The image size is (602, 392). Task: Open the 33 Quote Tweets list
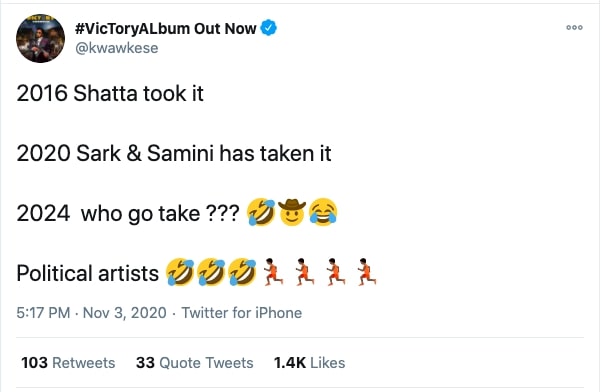click(x=195, y=363)
